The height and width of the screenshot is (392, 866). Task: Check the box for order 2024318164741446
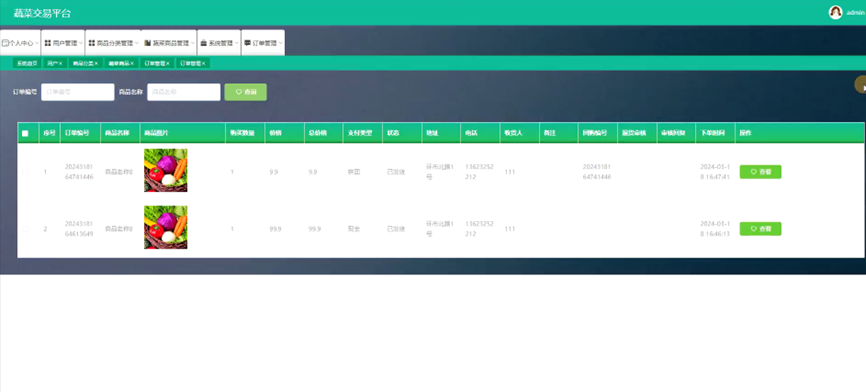coord(25,172)
